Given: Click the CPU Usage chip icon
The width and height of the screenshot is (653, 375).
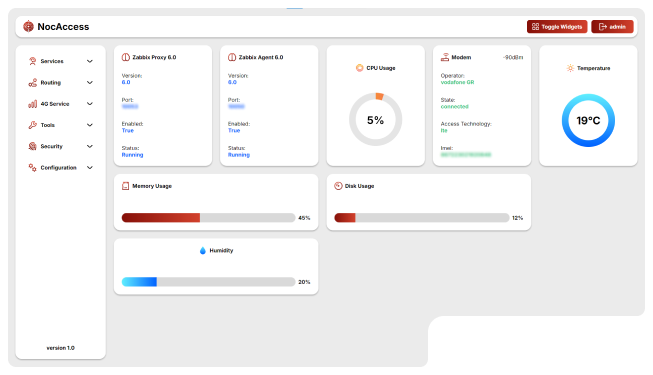Looking at the screenshot, I should coord(359,68).
